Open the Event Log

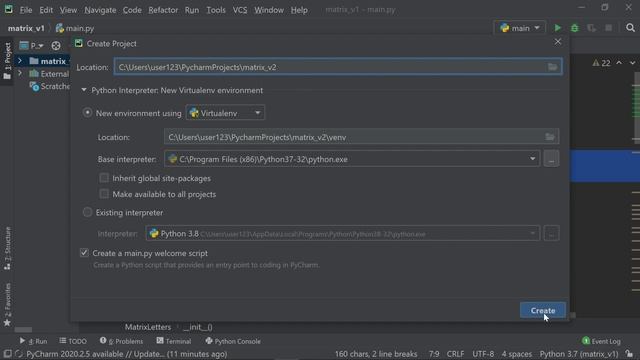tap(601, 341)
